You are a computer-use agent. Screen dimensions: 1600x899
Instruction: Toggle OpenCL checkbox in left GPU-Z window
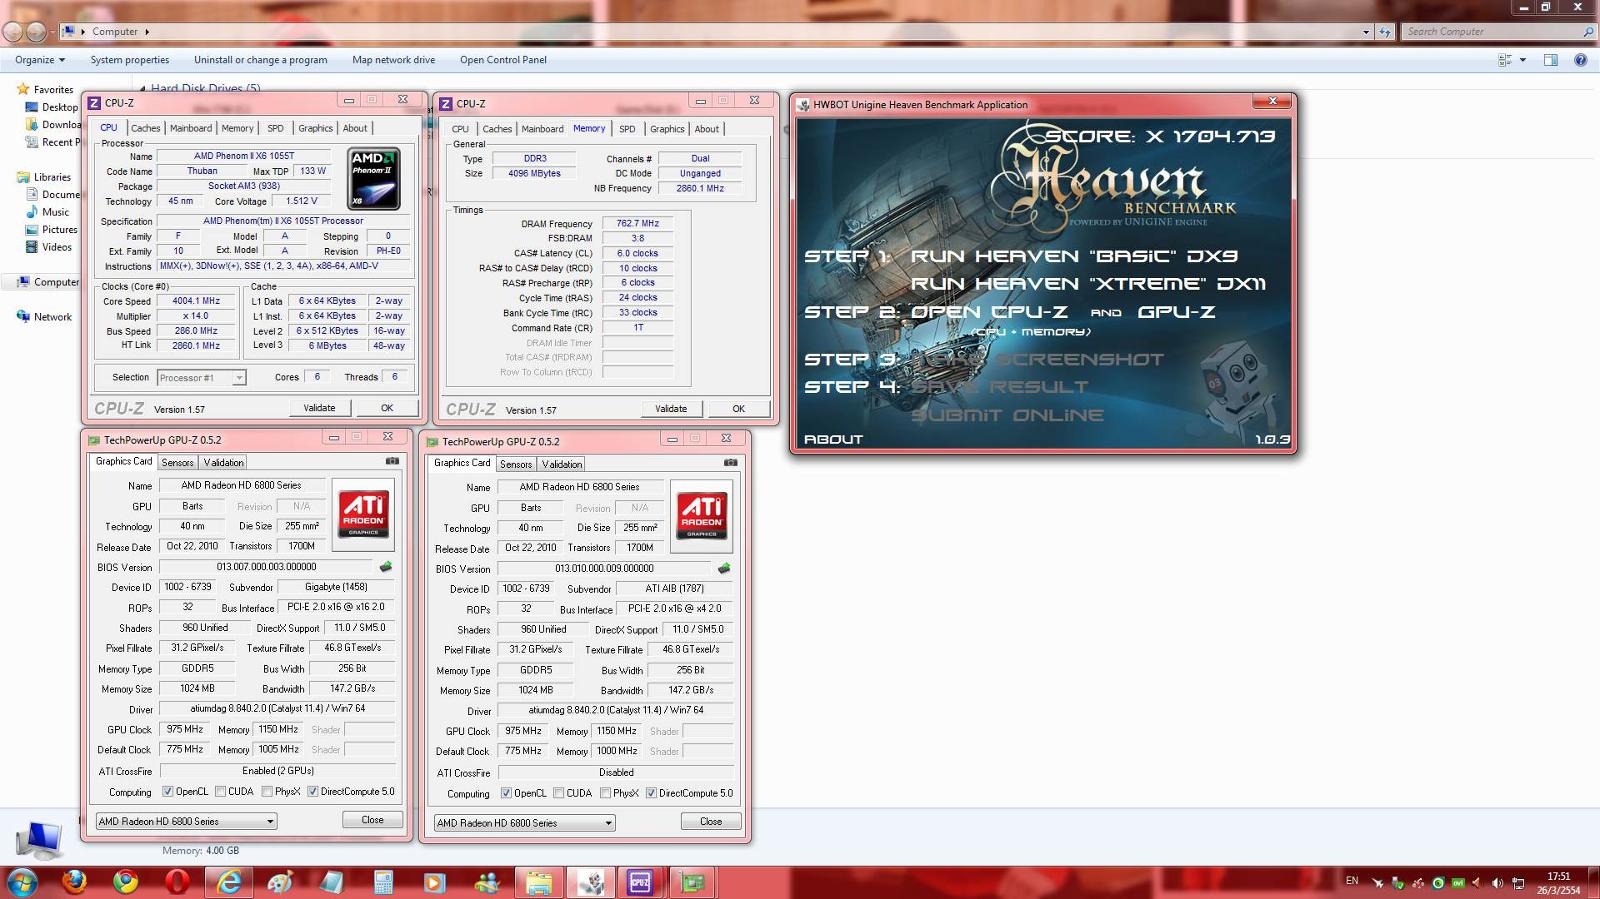pyautogui.click(x=168, y=792)
